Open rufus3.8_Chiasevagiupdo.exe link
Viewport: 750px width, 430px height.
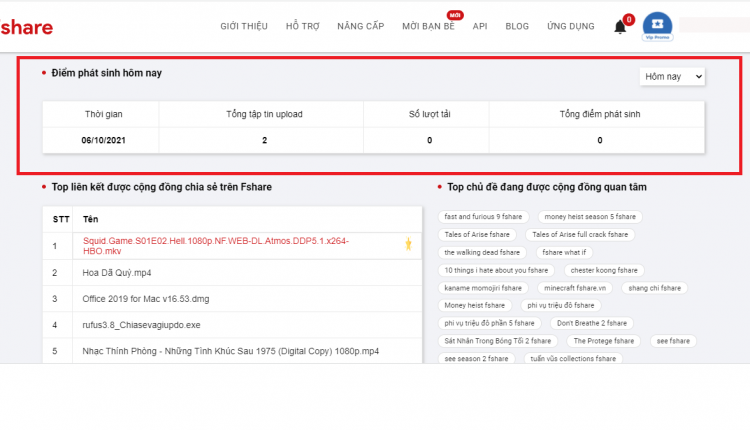point(141,325)
